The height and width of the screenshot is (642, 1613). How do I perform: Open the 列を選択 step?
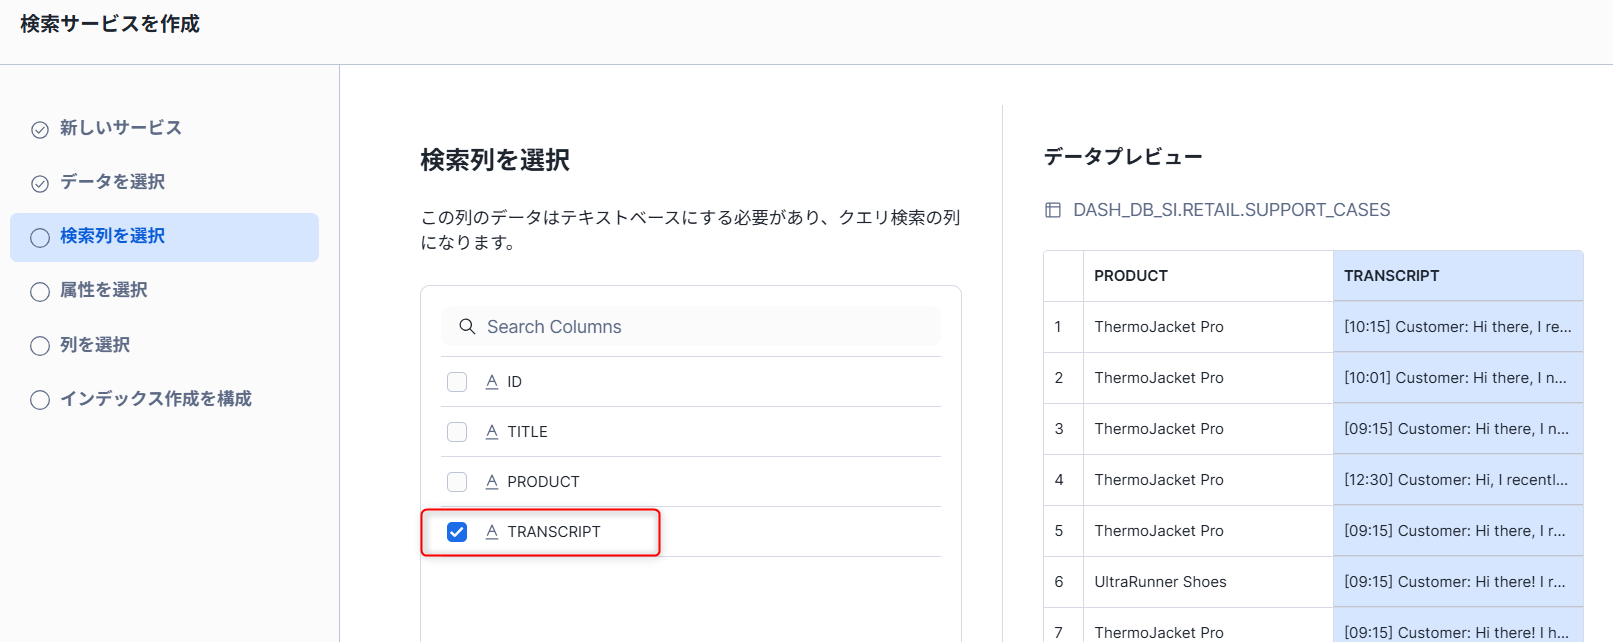(x=95, y=345)
